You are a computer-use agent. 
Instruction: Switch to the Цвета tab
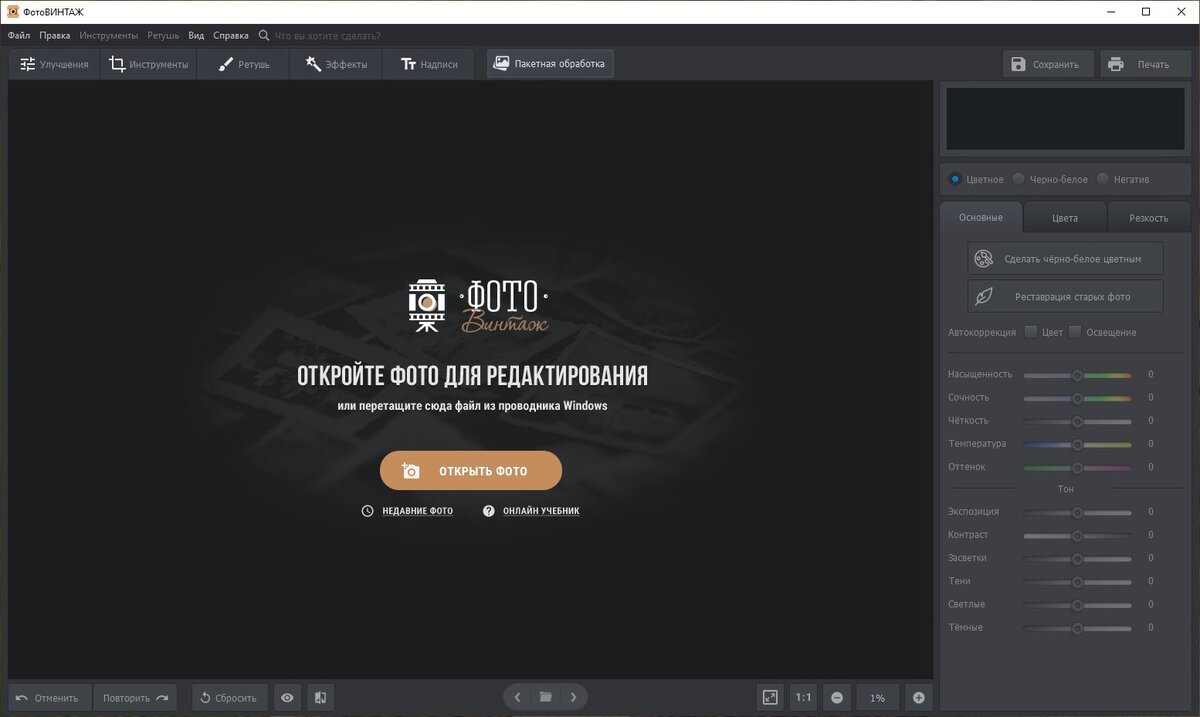point(1065,217)
